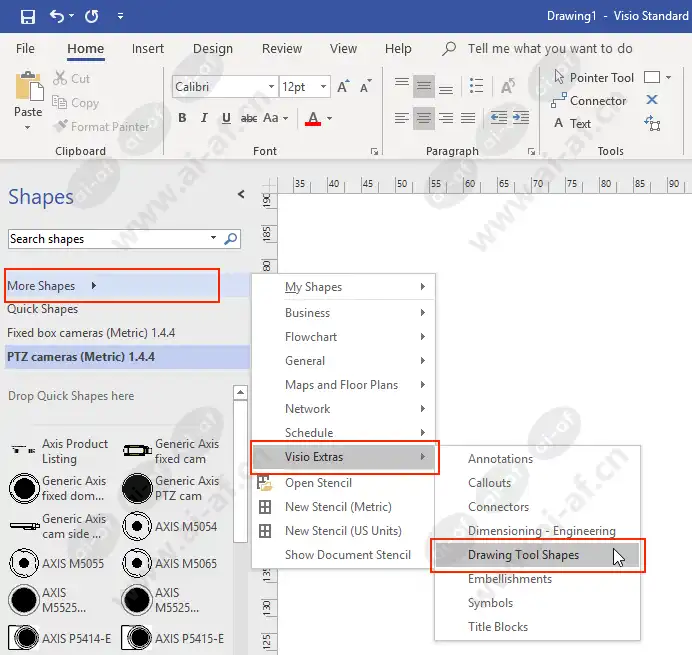Select the Pointer Tool
Image resolution: width=692 pixels, height=655 pixels.
[594, 77]
